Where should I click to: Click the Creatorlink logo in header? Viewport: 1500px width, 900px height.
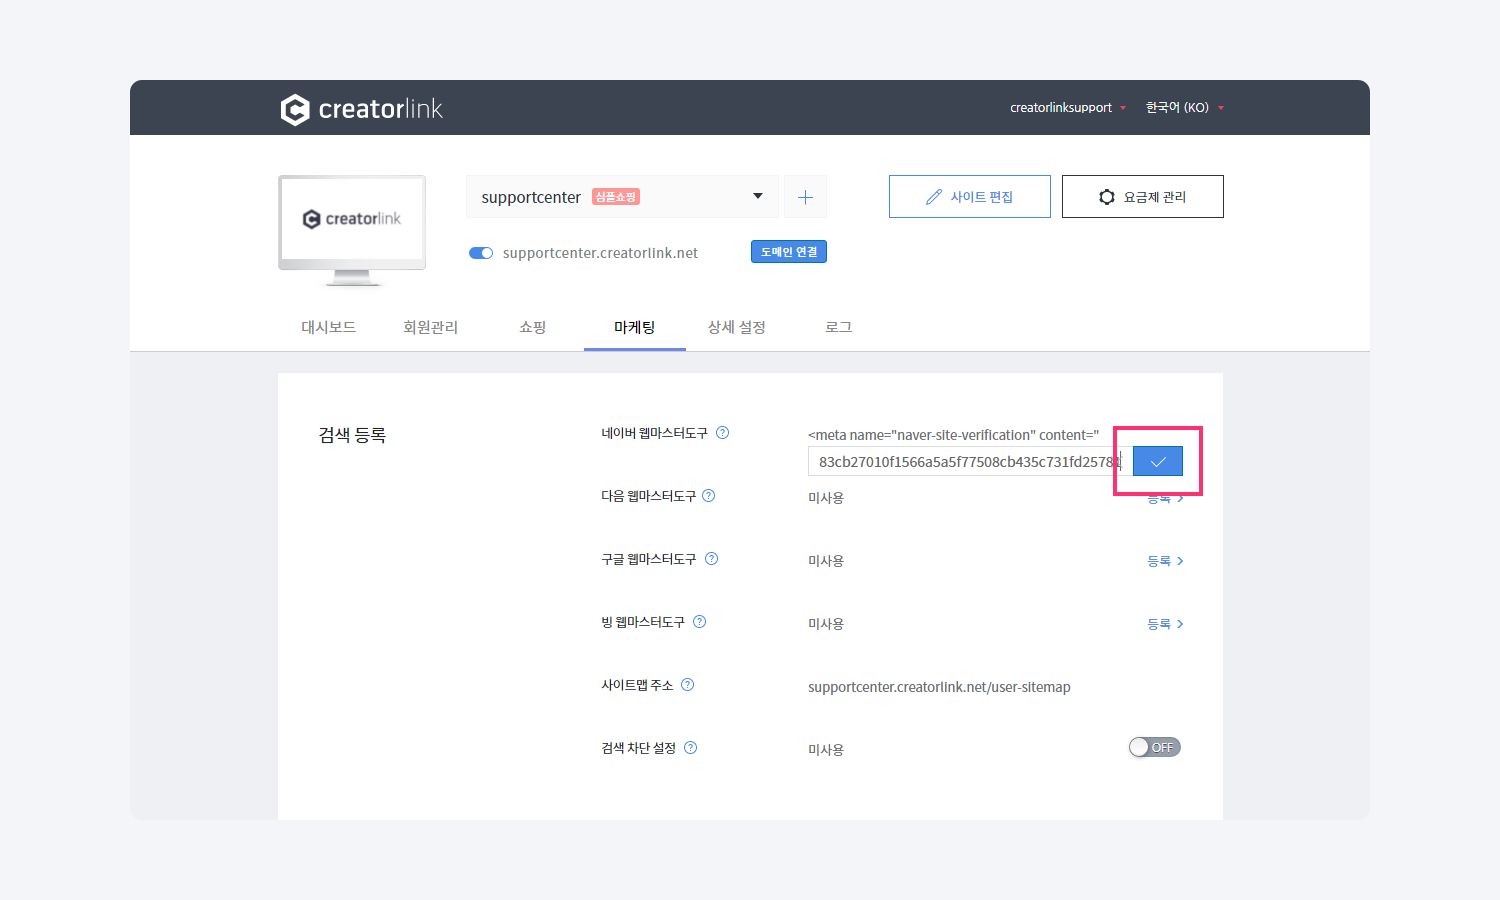coord(361,109)
